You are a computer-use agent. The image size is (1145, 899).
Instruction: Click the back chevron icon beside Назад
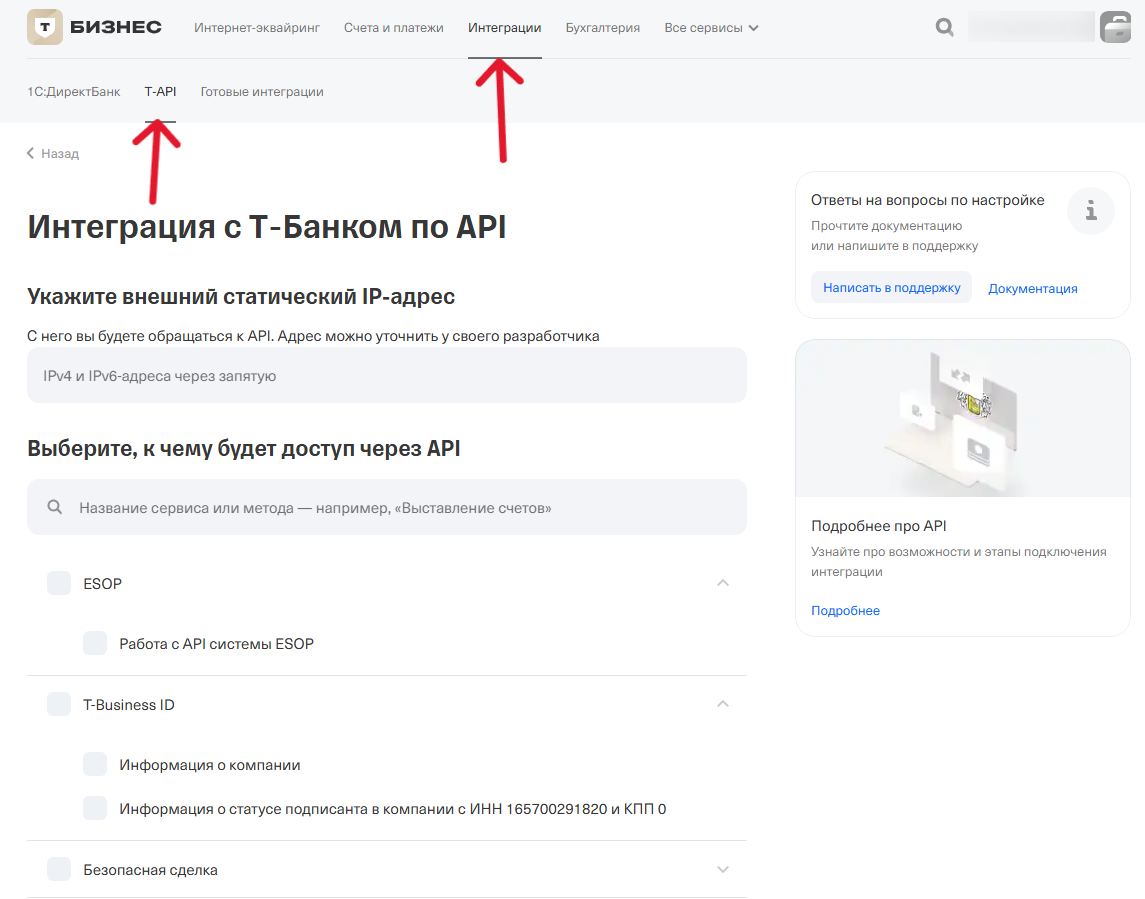point(31,153)
